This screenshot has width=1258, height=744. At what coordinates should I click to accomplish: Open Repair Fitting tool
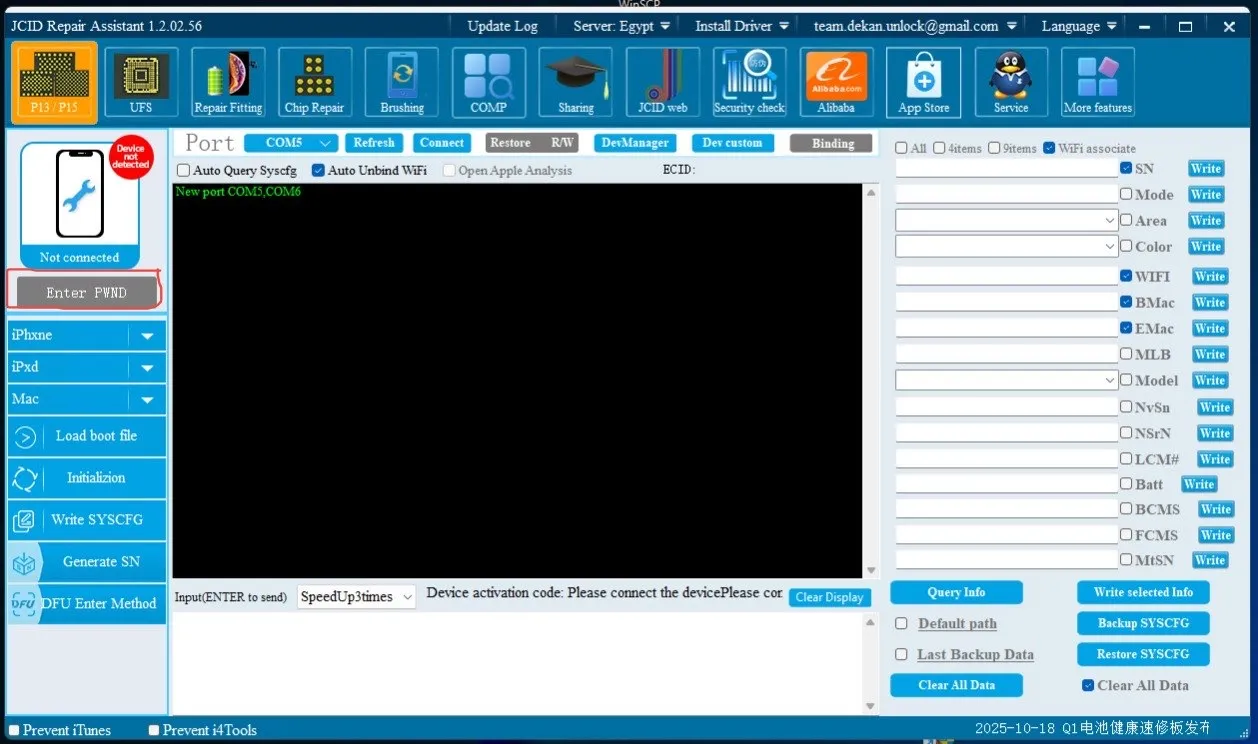coord(228,82)
